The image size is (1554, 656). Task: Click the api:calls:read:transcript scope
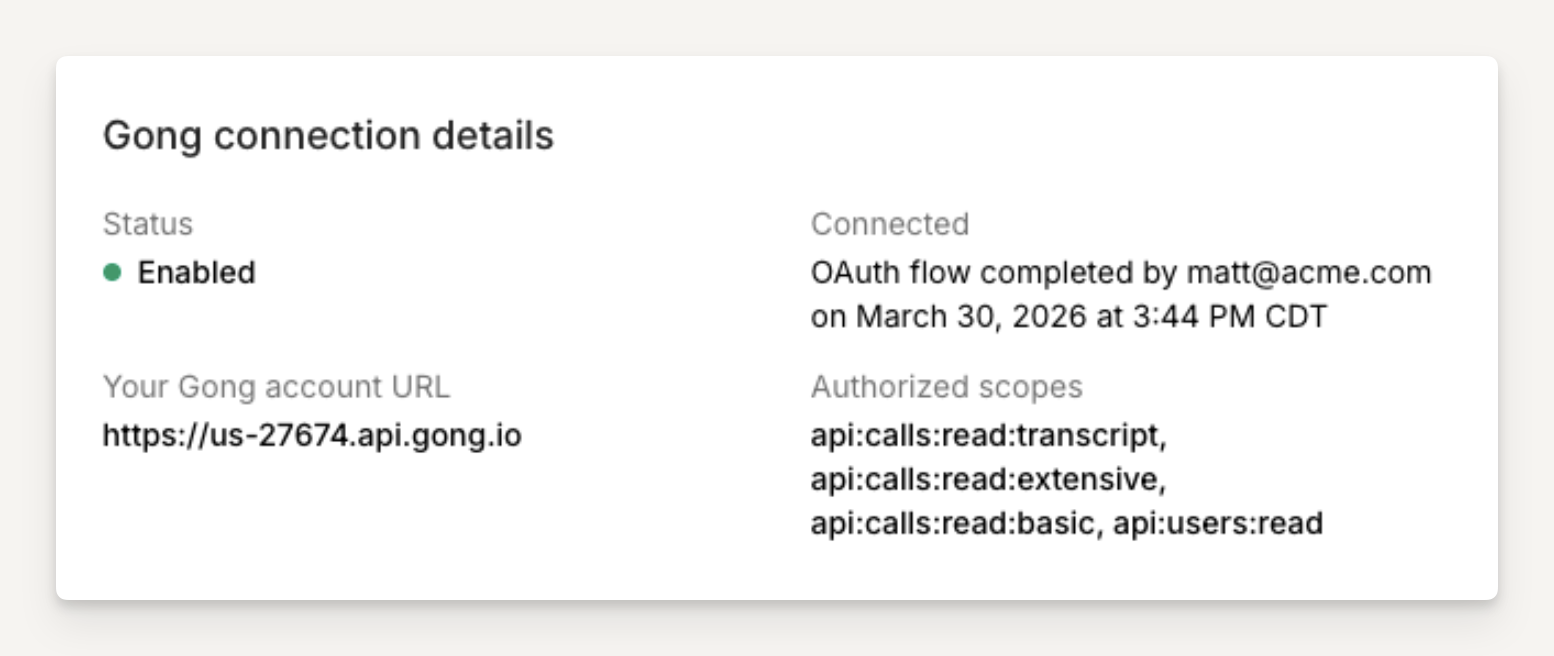[x=986, y=436]
